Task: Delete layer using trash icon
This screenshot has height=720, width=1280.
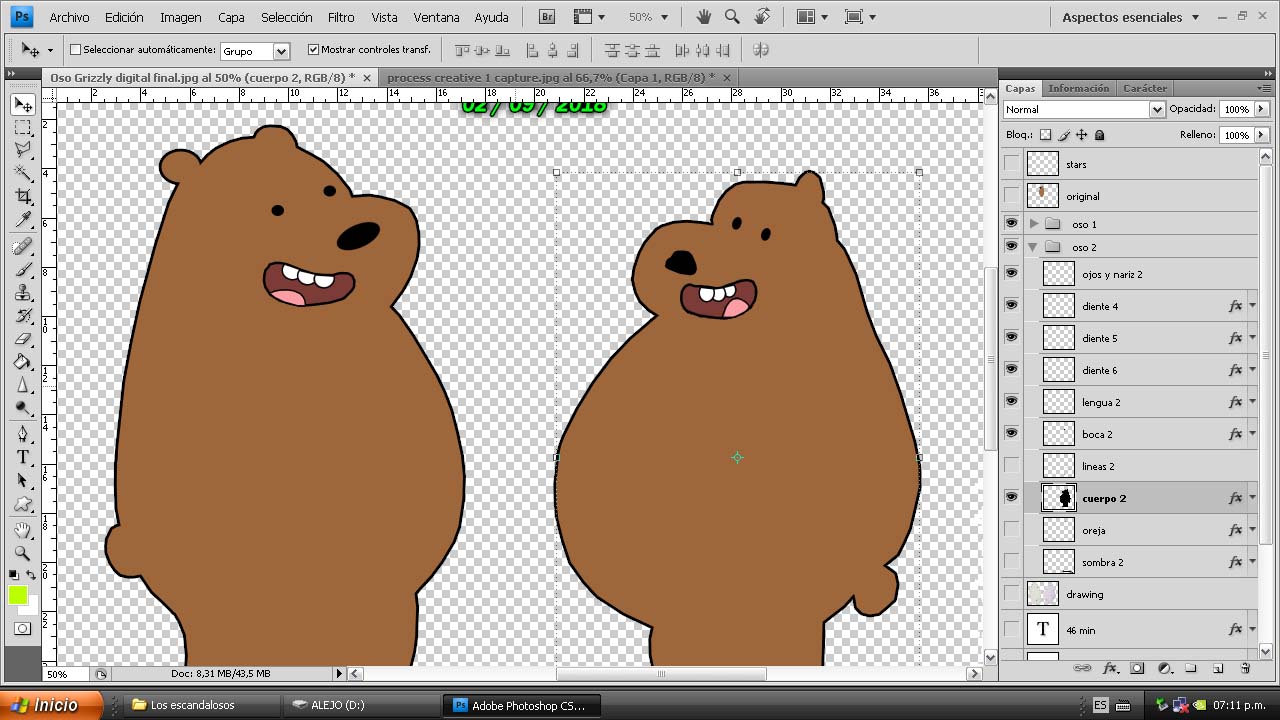Action: pyautogui.click(x=1245, y=668)
